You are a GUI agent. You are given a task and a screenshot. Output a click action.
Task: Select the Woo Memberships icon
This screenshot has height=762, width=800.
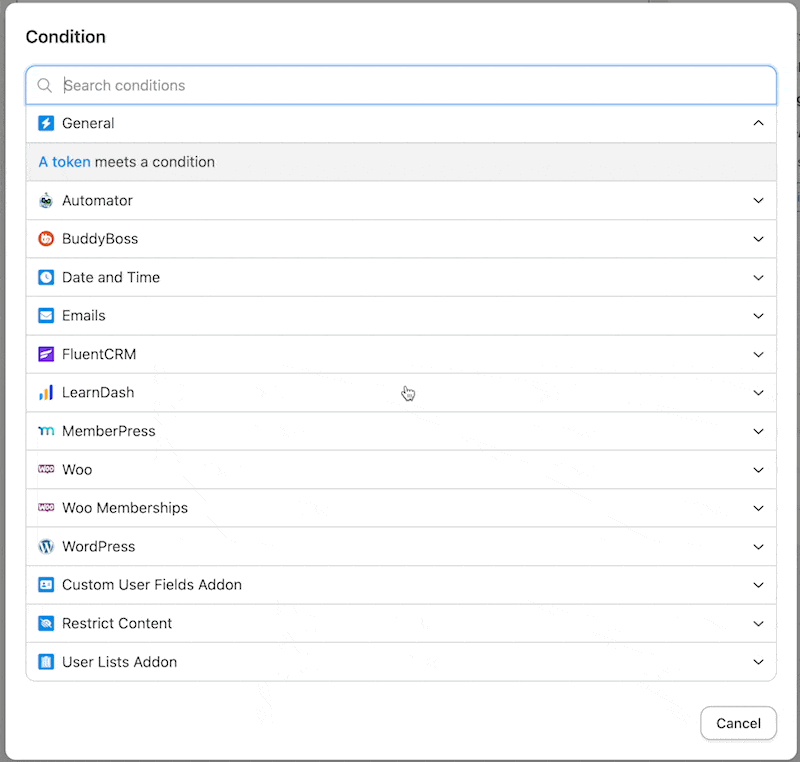pyautogui.click(x=47, y=508)
